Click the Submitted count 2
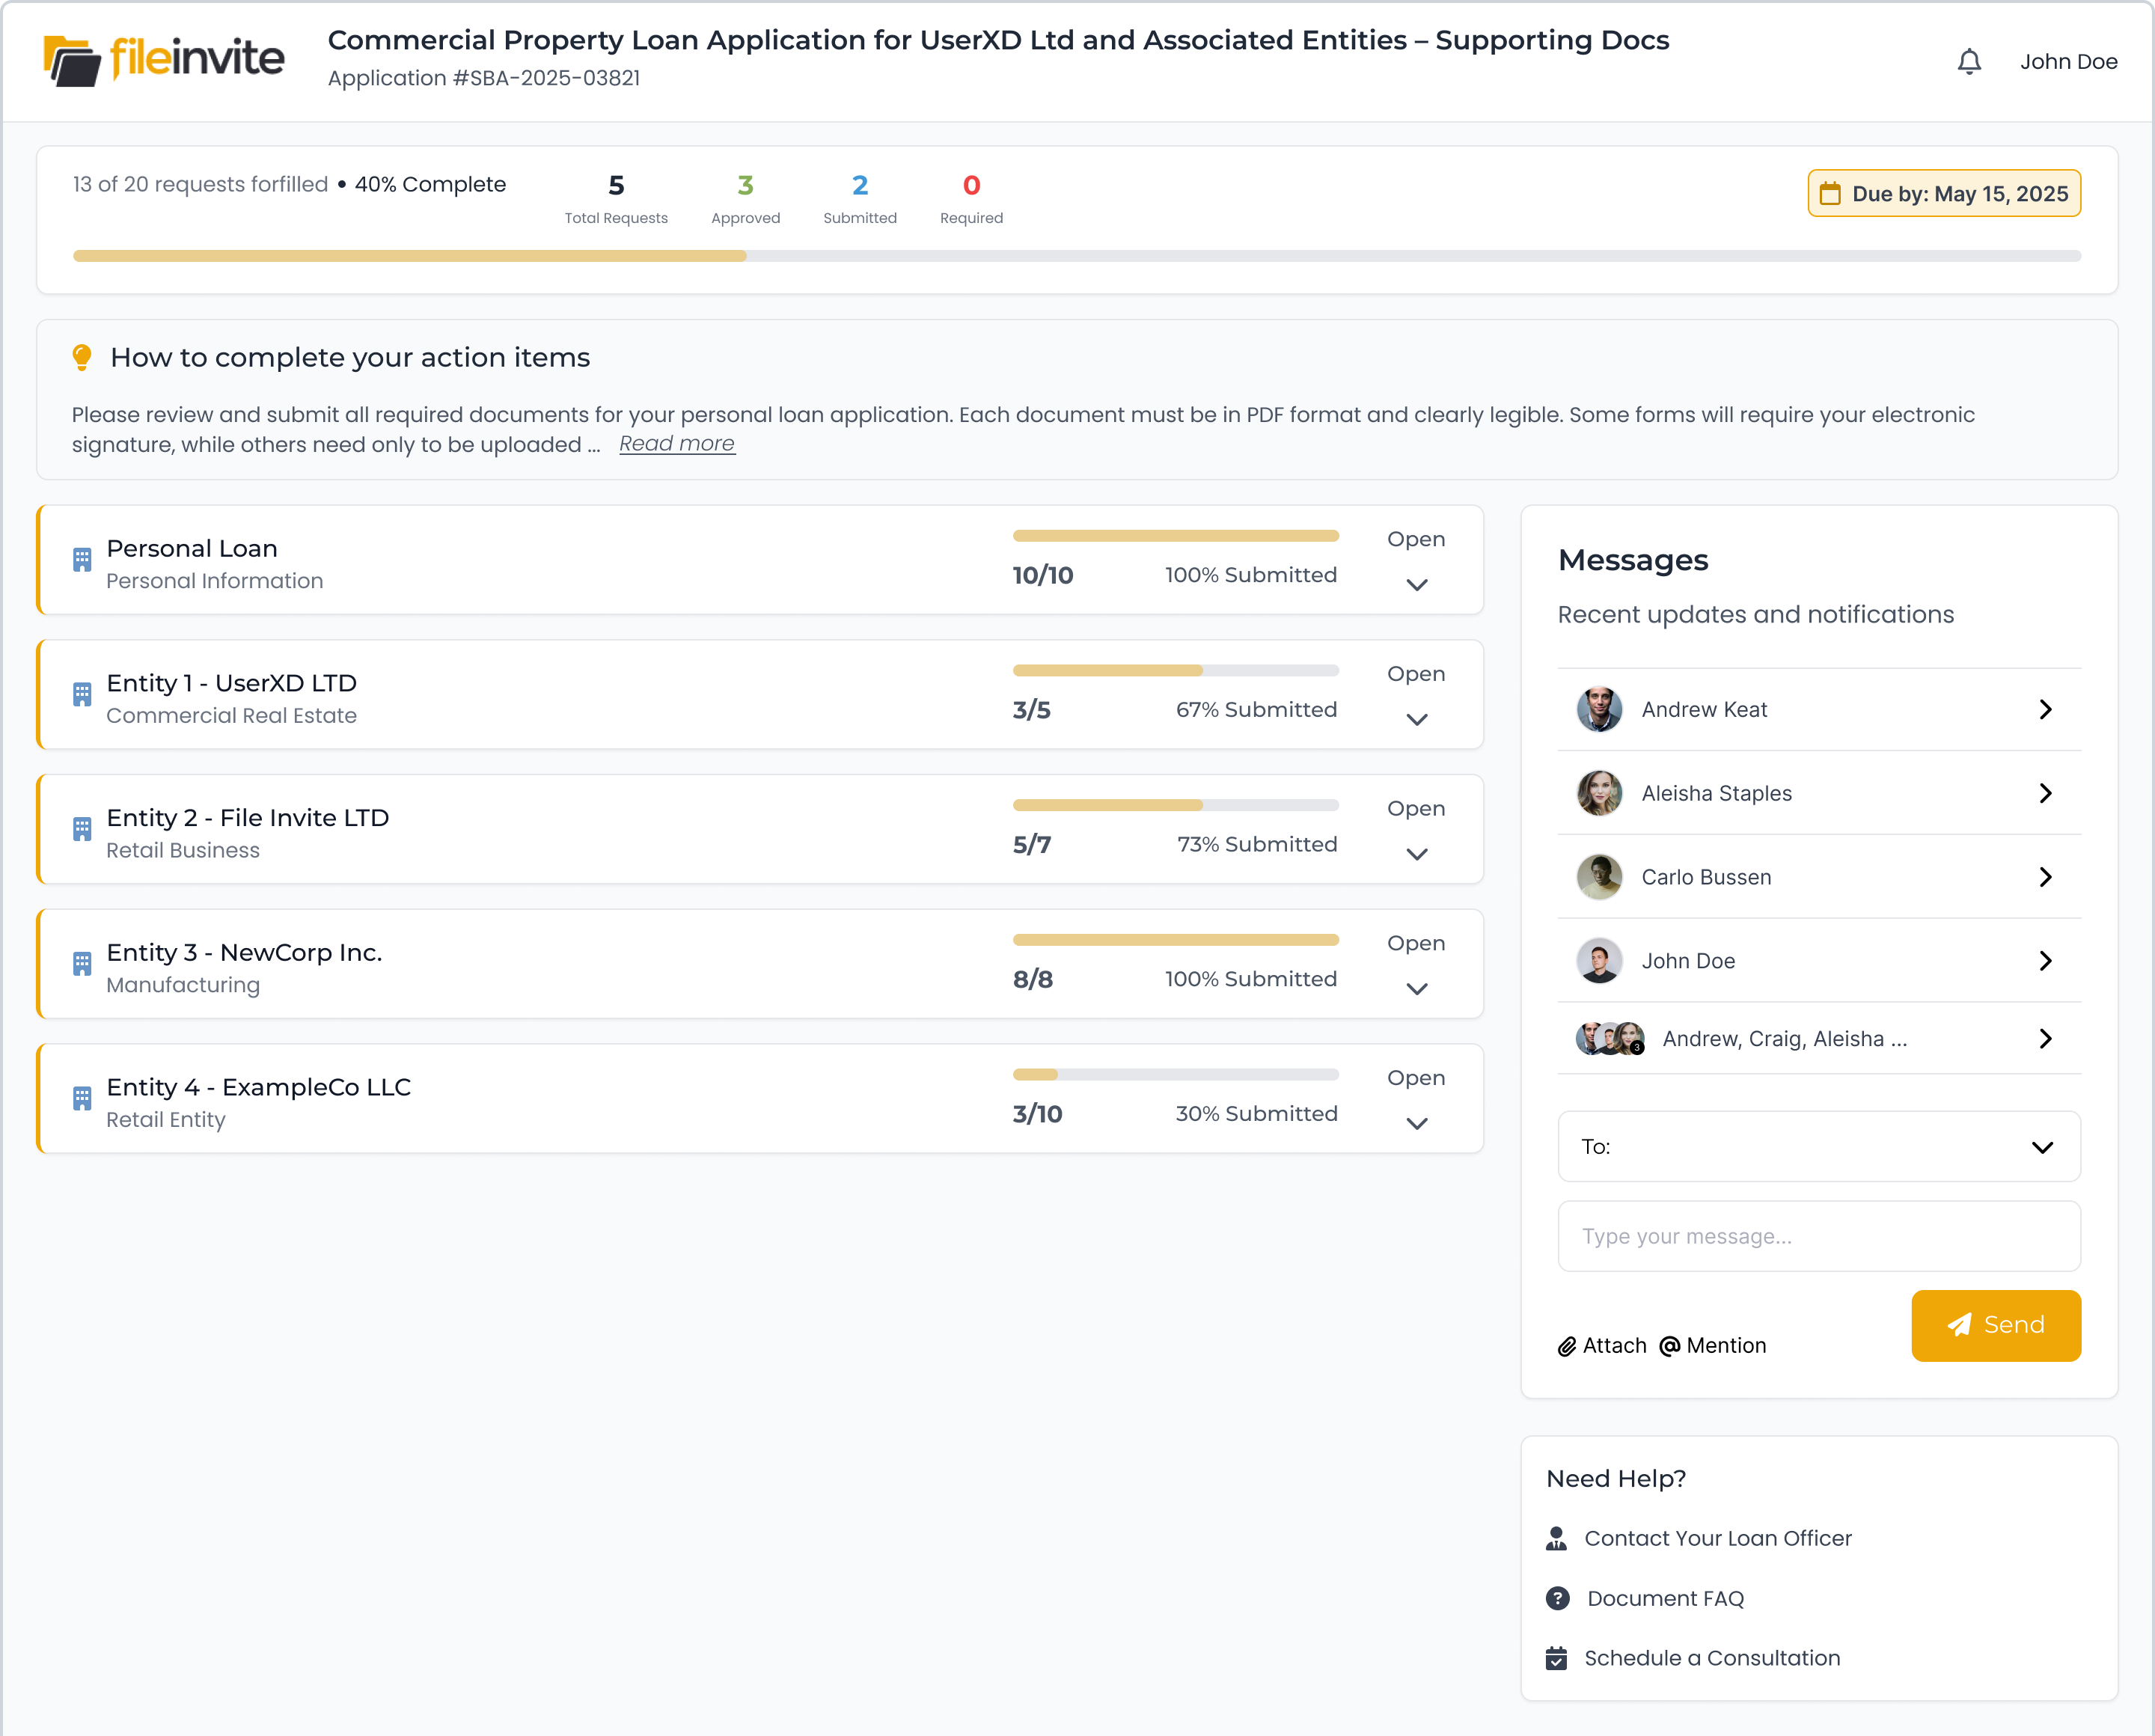Viewport: 2155px width, 1736px height. 859,185
